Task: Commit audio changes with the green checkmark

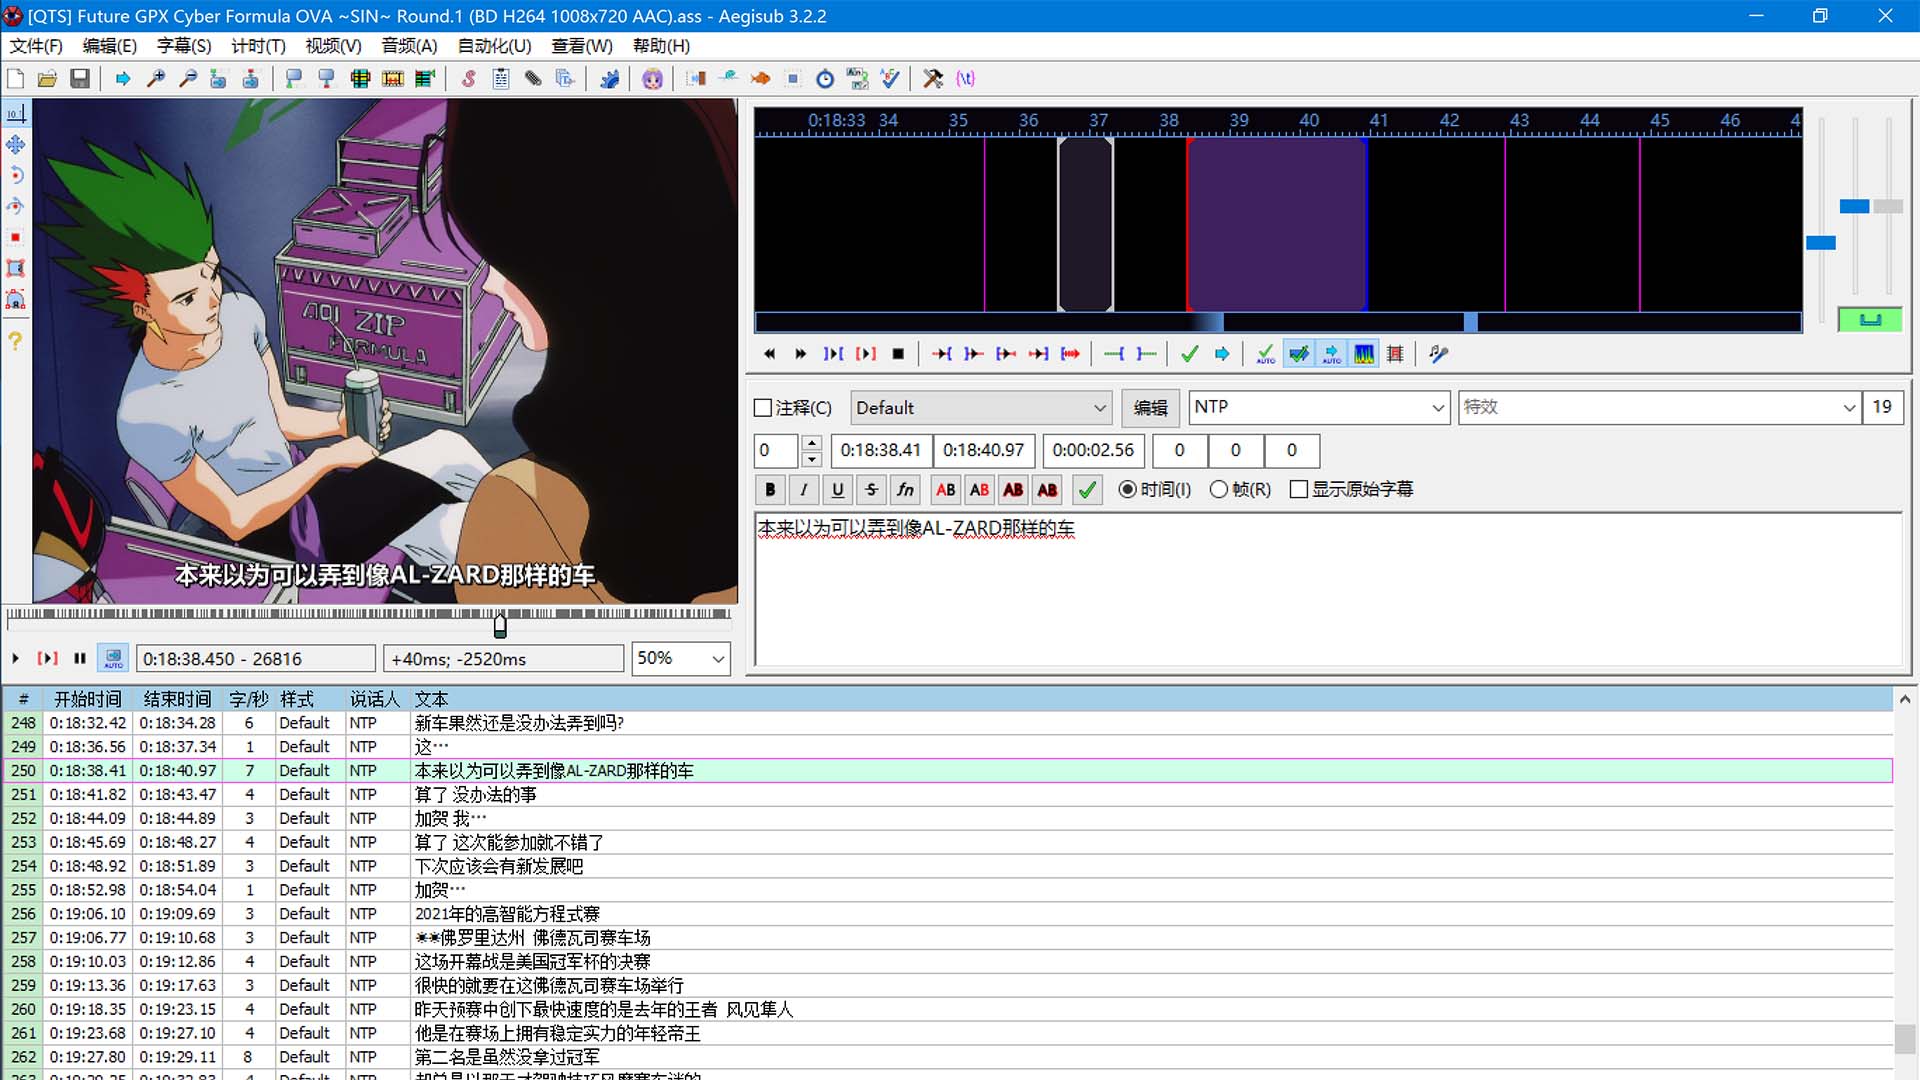Action: 1189,354
